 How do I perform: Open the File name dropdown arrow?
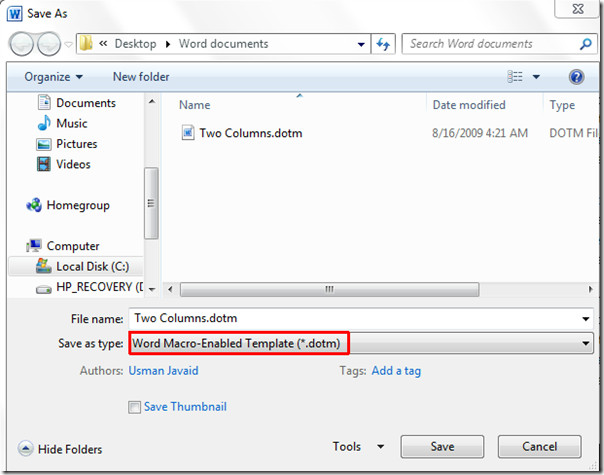coord(586,319)
